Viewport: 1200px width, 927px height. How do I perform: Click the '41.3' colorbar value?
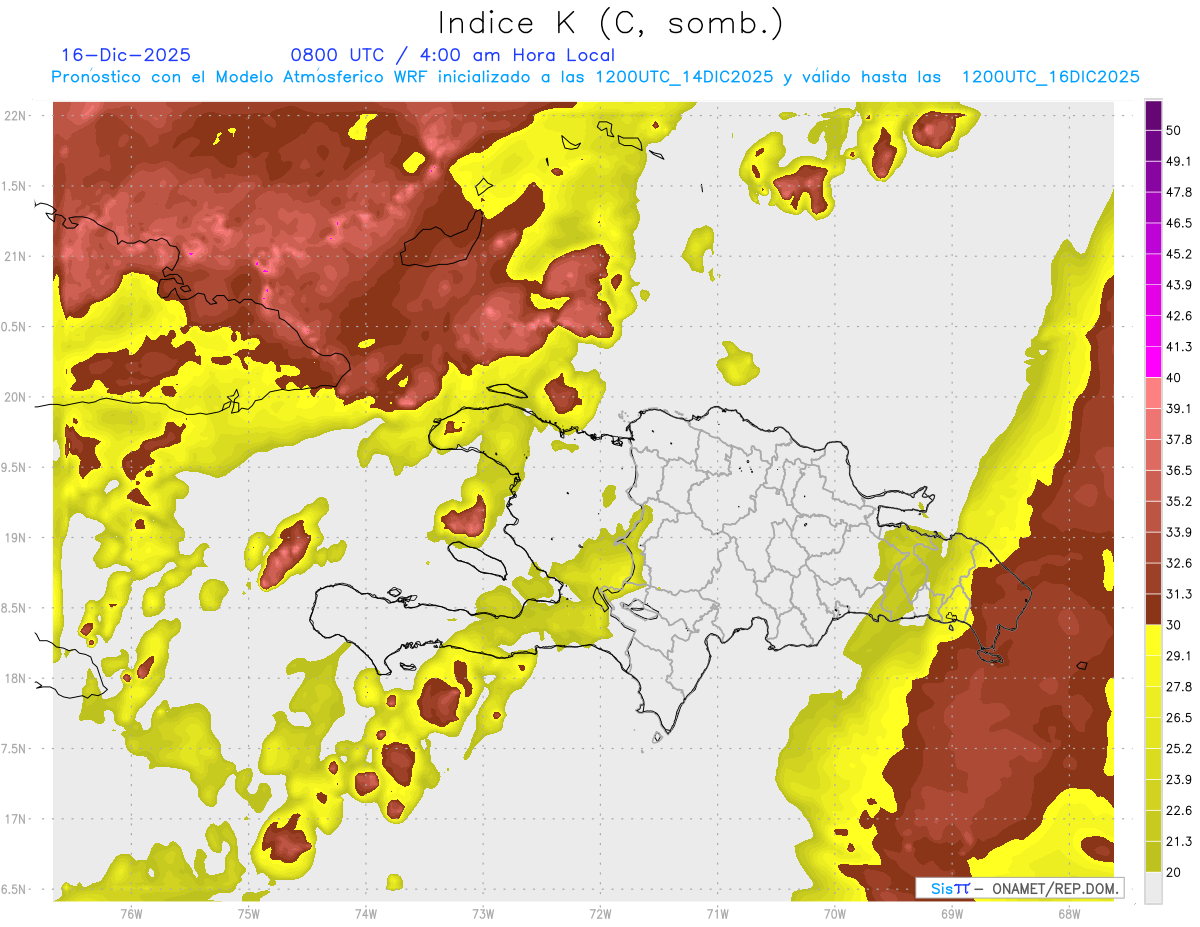pyautogui.click(x=1179, y=347)
